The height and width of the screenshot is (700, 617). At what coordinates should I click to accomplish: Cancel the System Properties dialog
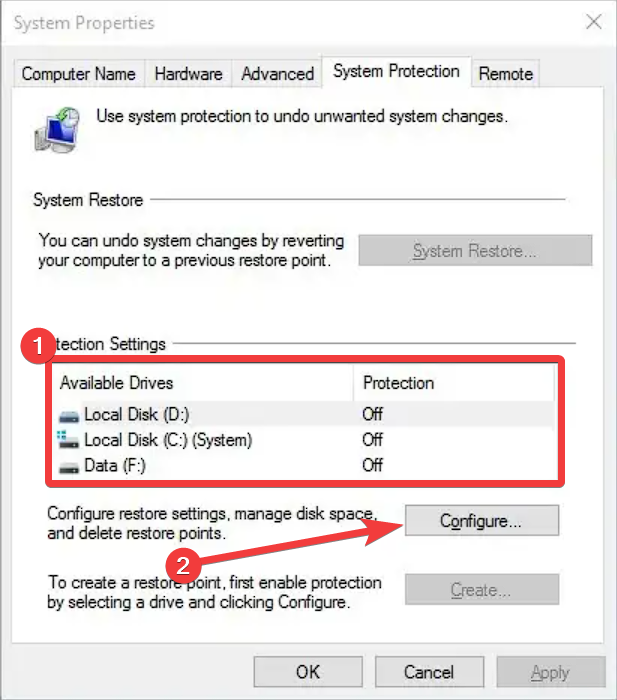[x=429, y=672]
